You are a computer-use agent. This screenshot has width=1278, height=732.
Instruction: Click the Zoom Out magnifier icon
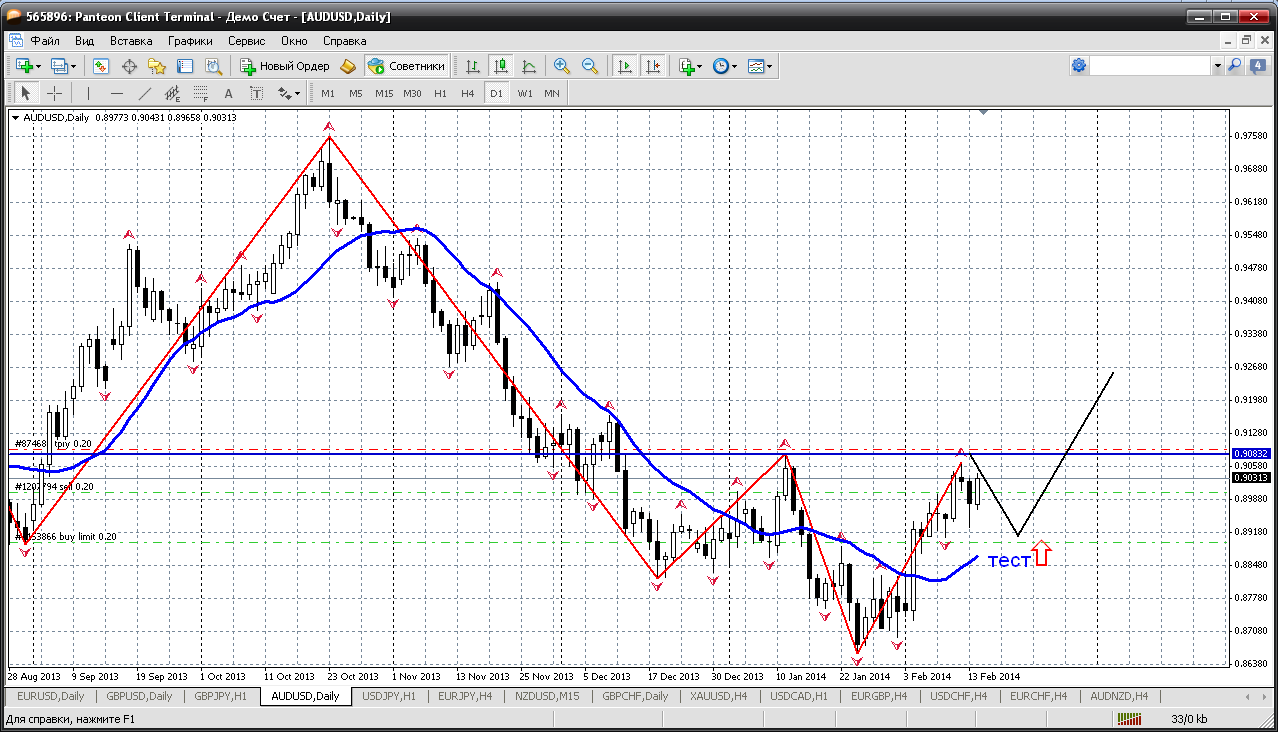pos(590,66)
